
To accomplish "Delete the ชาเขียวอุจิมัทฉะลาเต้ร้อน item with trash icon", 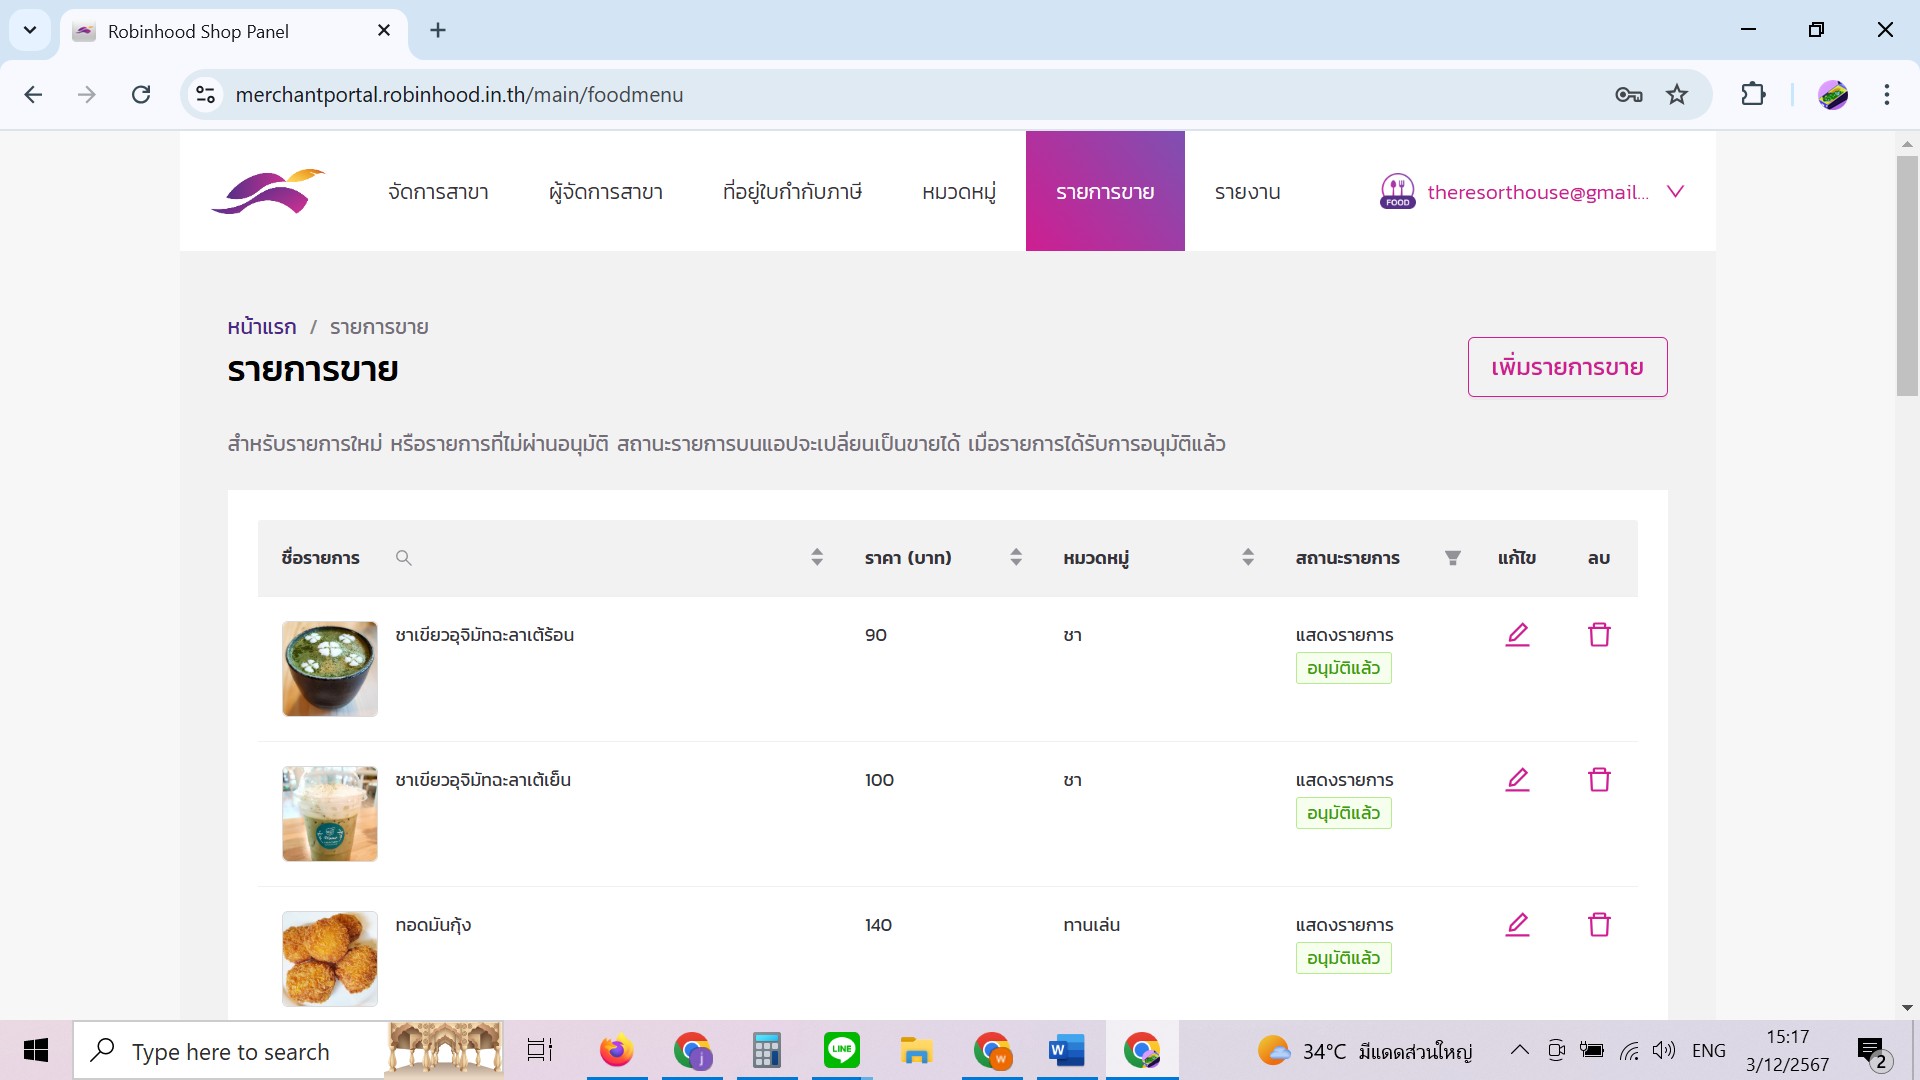I will point(1599,635).
